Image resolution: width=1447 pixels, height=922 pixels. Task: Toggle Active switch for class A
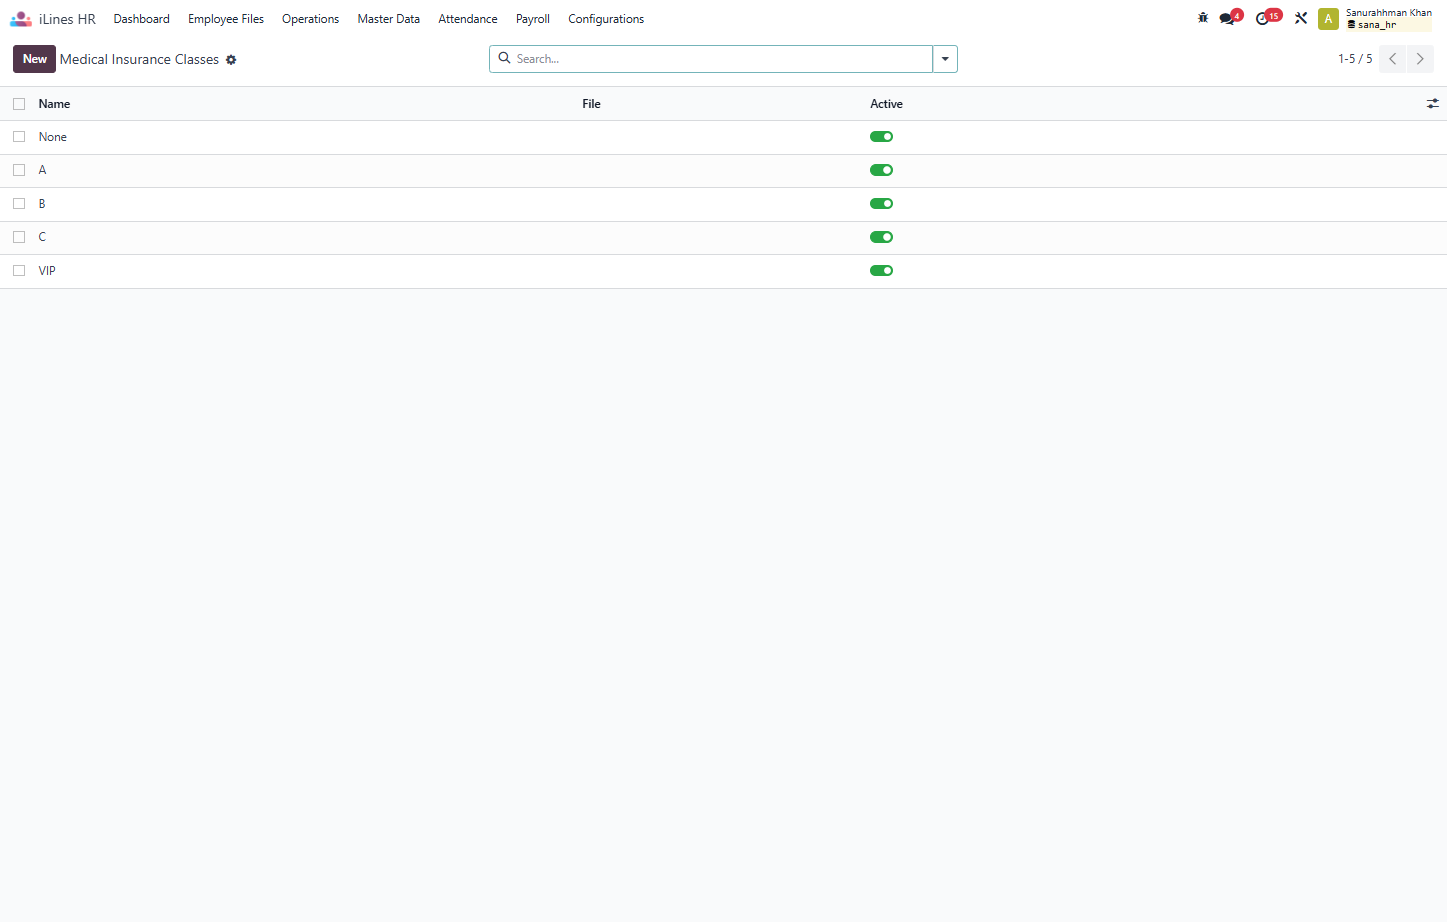[x=881, y=170]
